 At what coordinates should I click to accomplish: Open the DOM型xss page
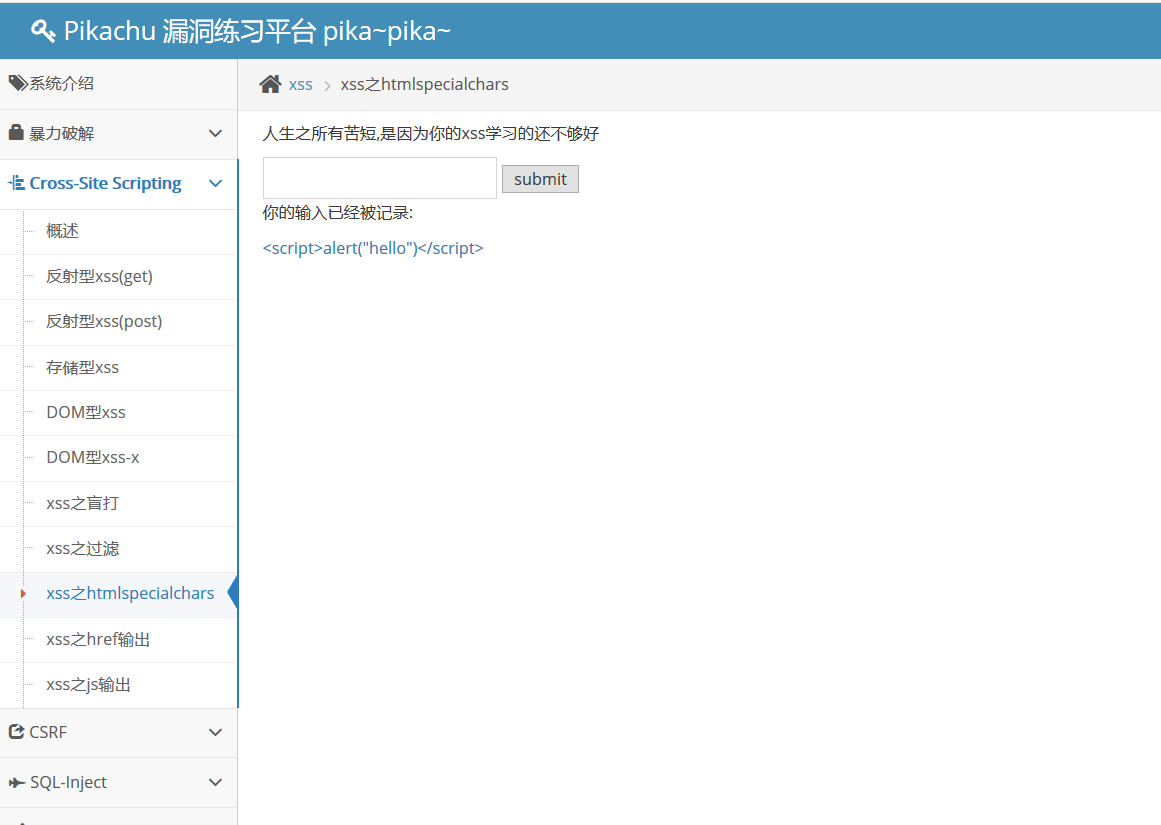click(86, 412)
